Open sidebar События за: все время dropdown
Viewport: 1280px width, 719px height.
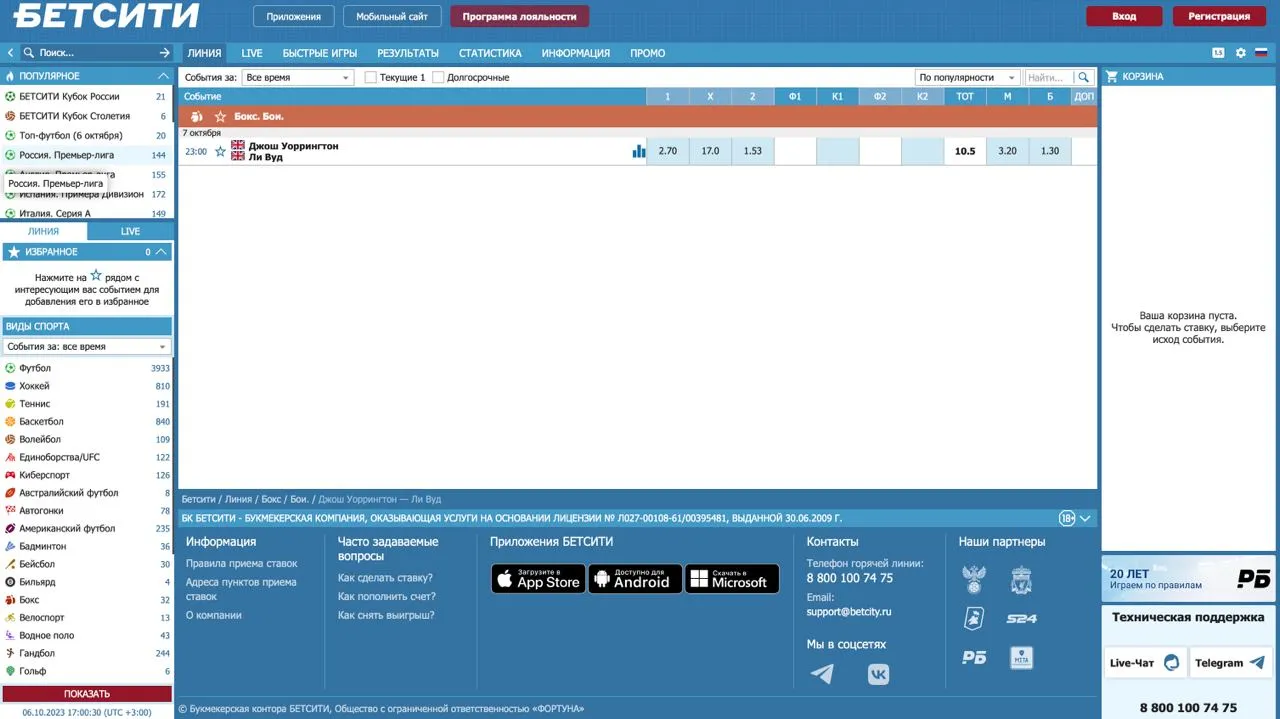pos(87,346)
